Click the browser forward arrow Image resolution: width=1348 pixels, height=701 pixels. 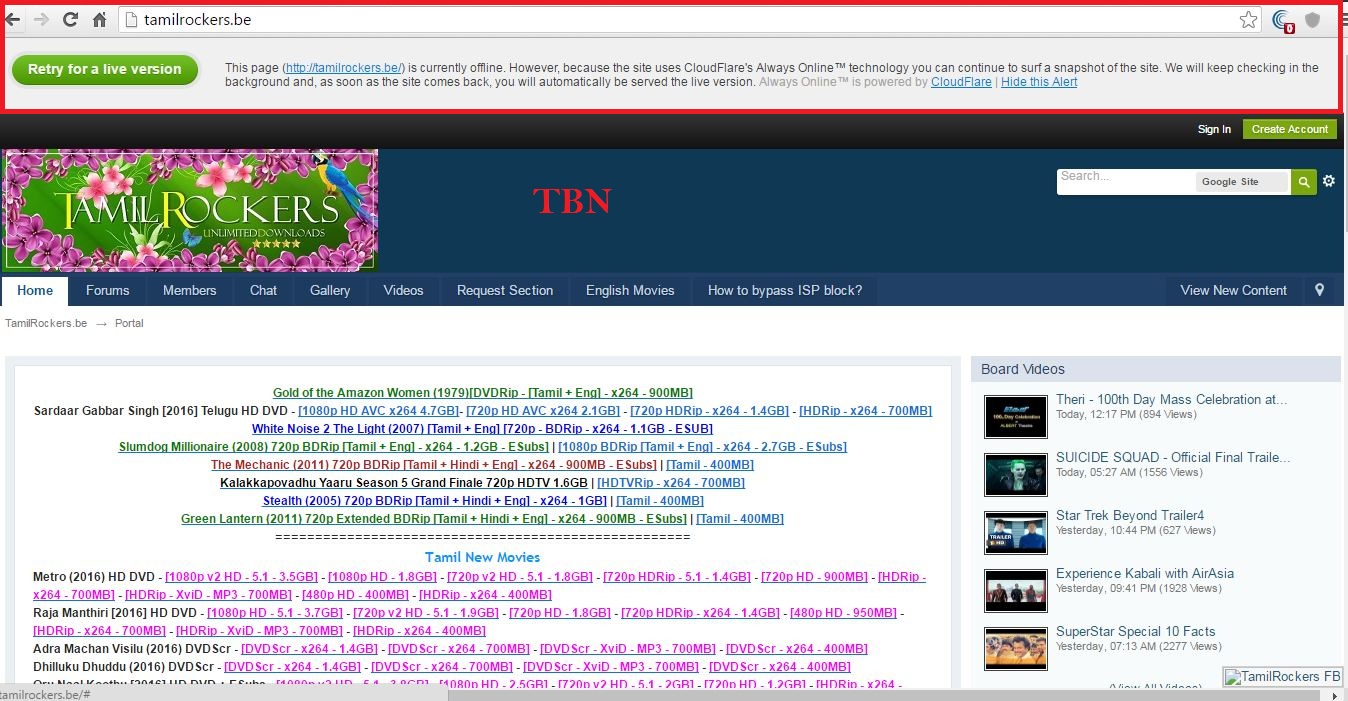[41, 20]
